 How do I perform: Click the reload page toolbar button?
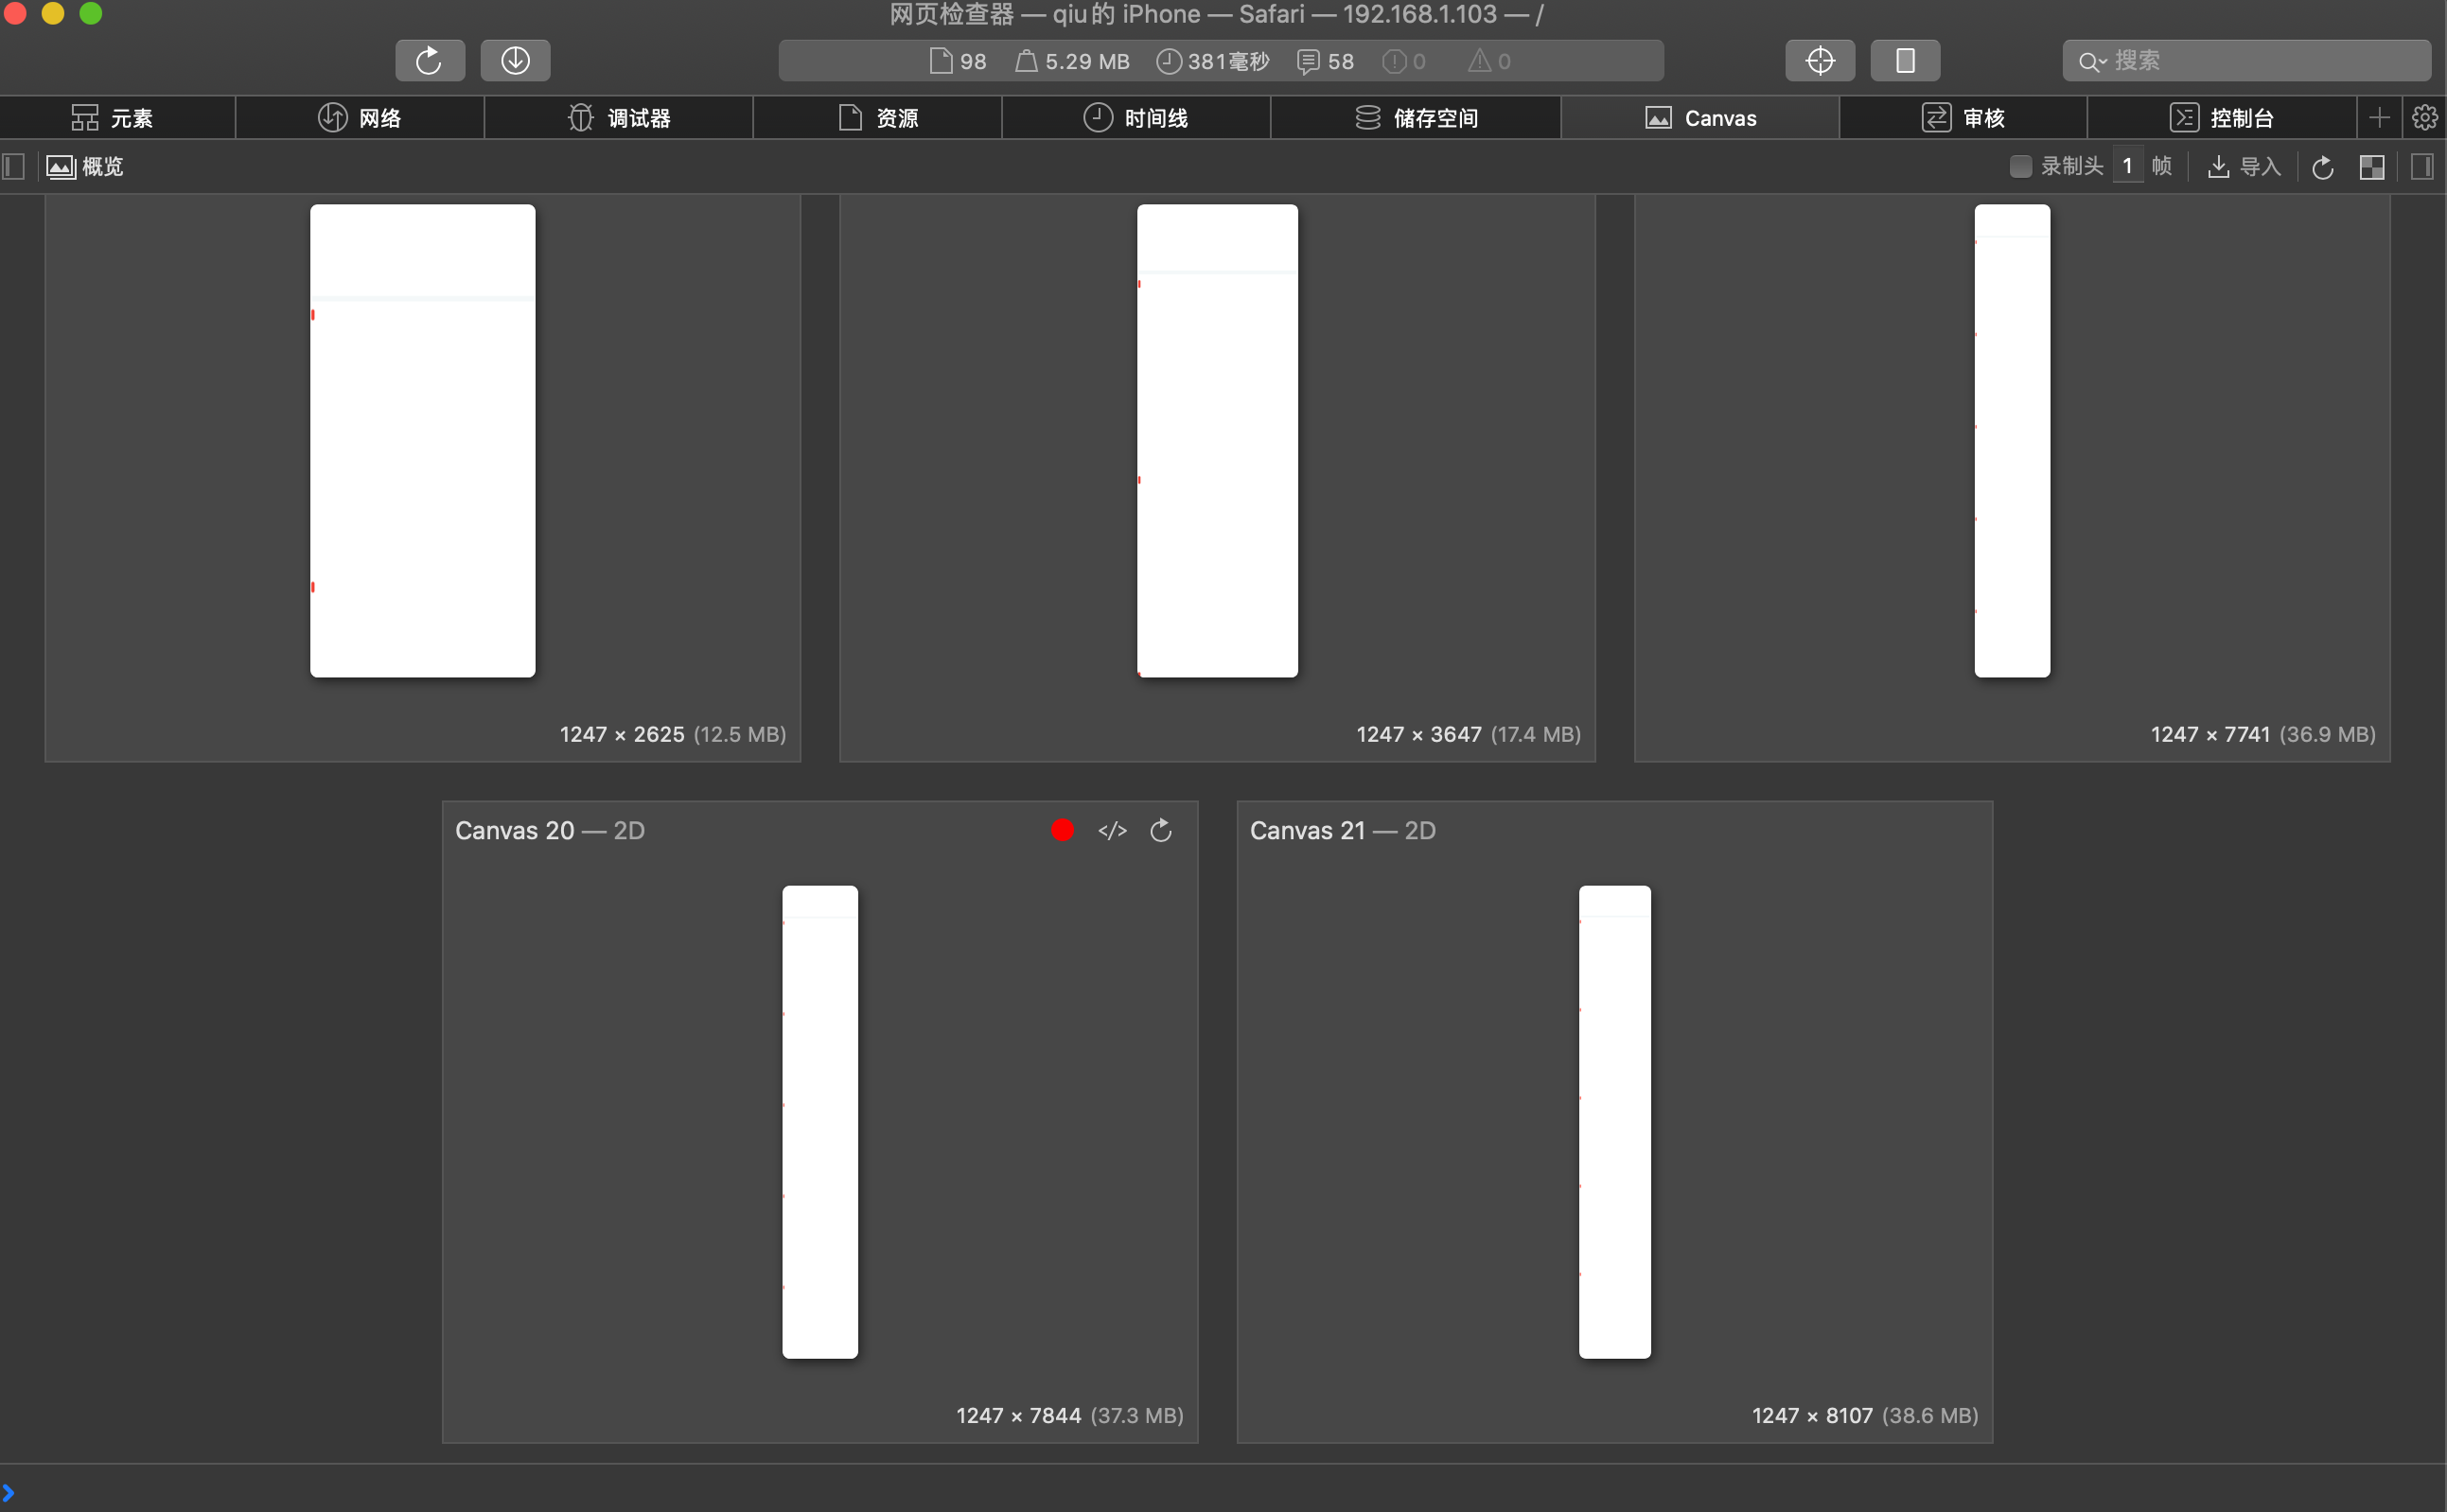pos(429,61)
